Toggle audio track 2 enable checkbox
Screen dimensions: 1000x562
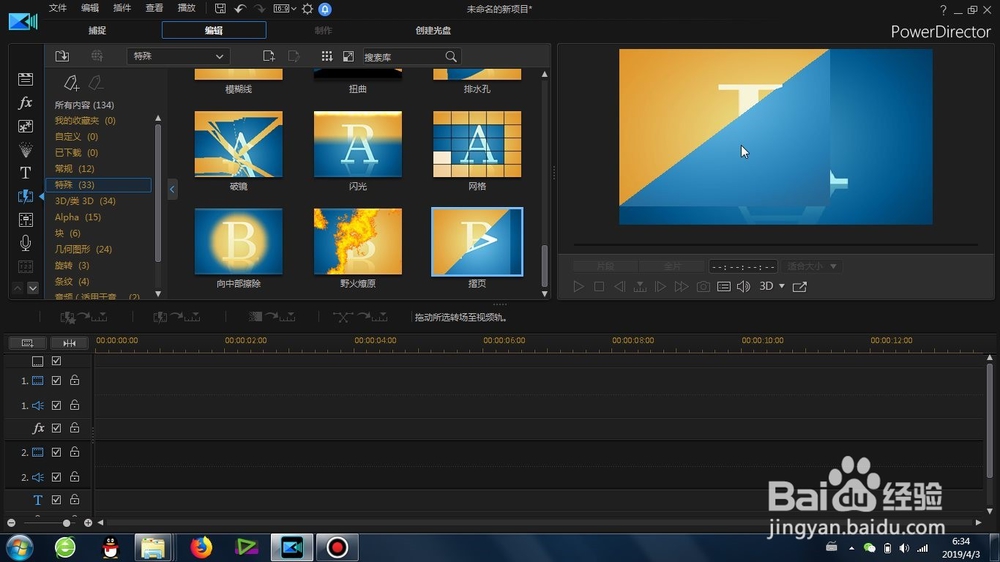(x=56, y=477)
